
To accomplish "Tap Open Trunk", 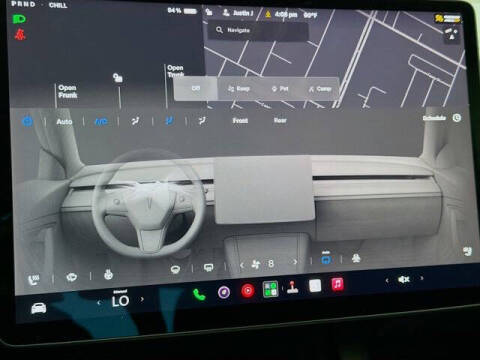I will tap(175, 71).
